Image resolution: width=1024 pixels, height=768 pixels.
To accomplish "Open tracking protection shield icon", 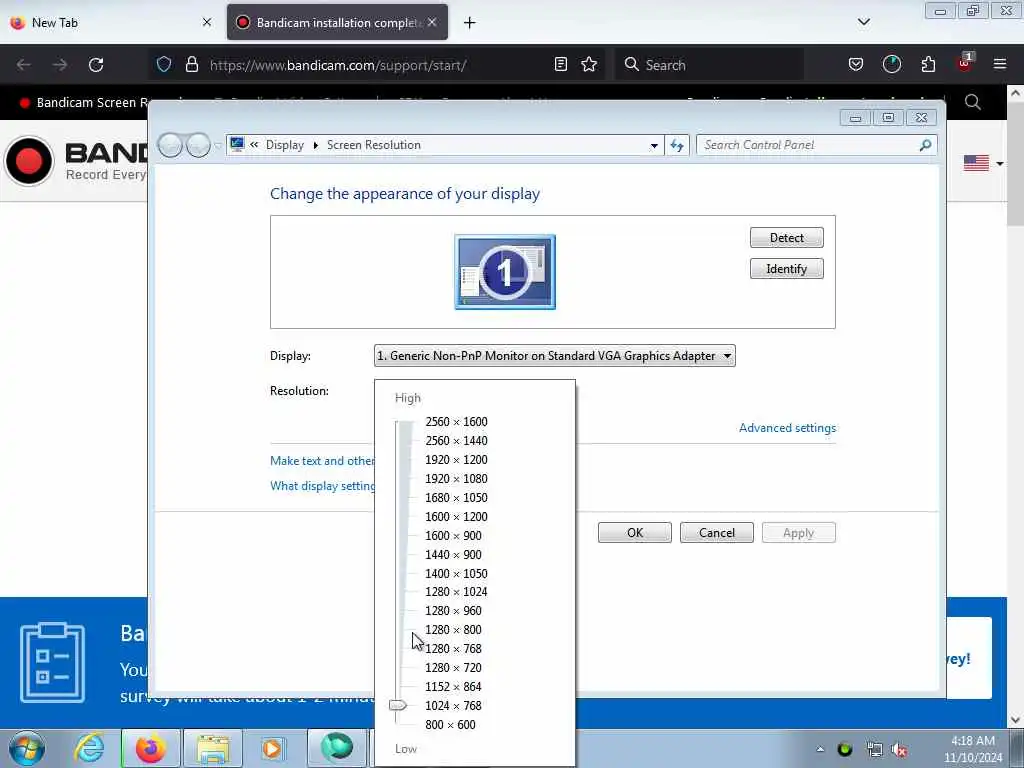I will 164,65.
